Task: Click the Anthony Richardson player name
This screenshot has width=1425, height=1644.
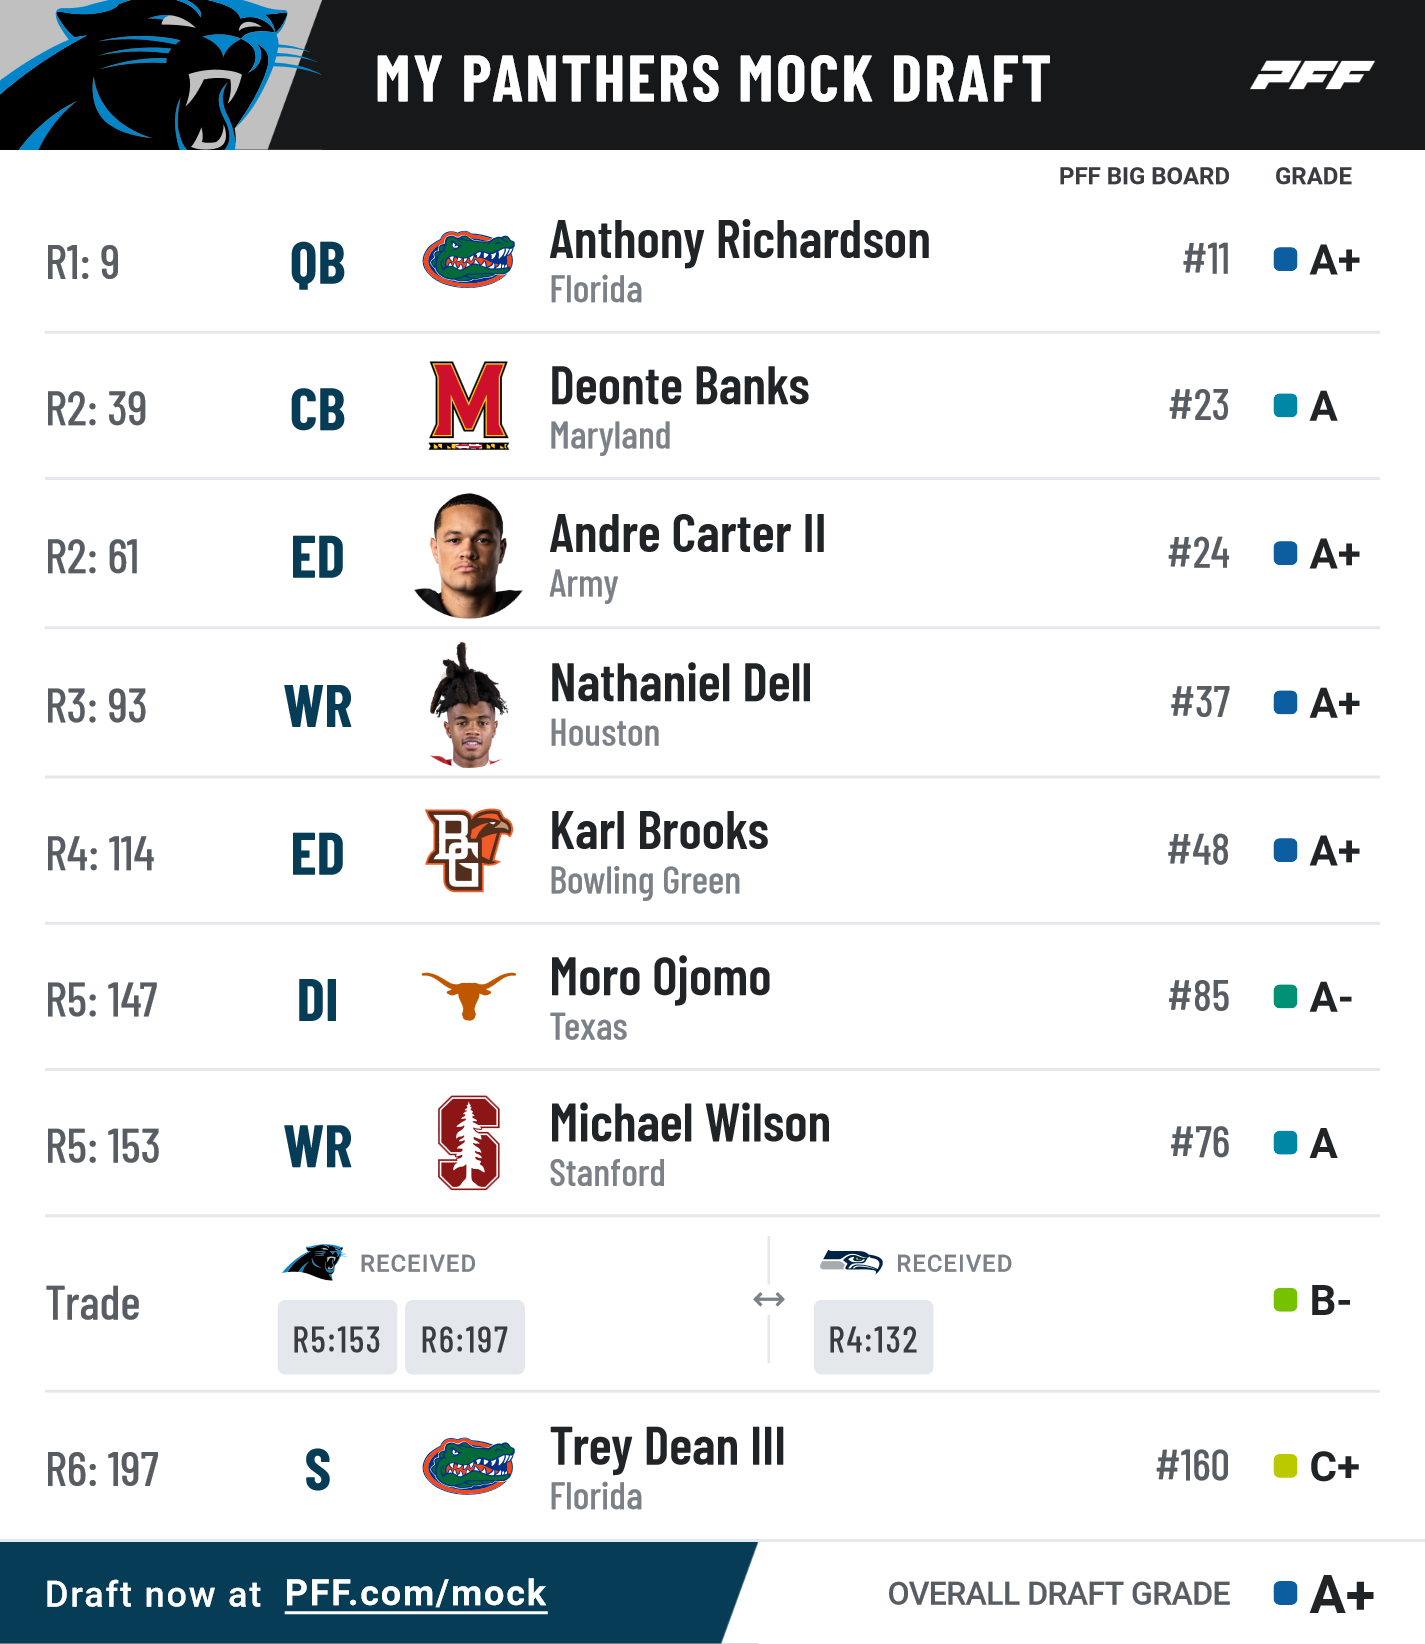Action: tap(740, 241)
